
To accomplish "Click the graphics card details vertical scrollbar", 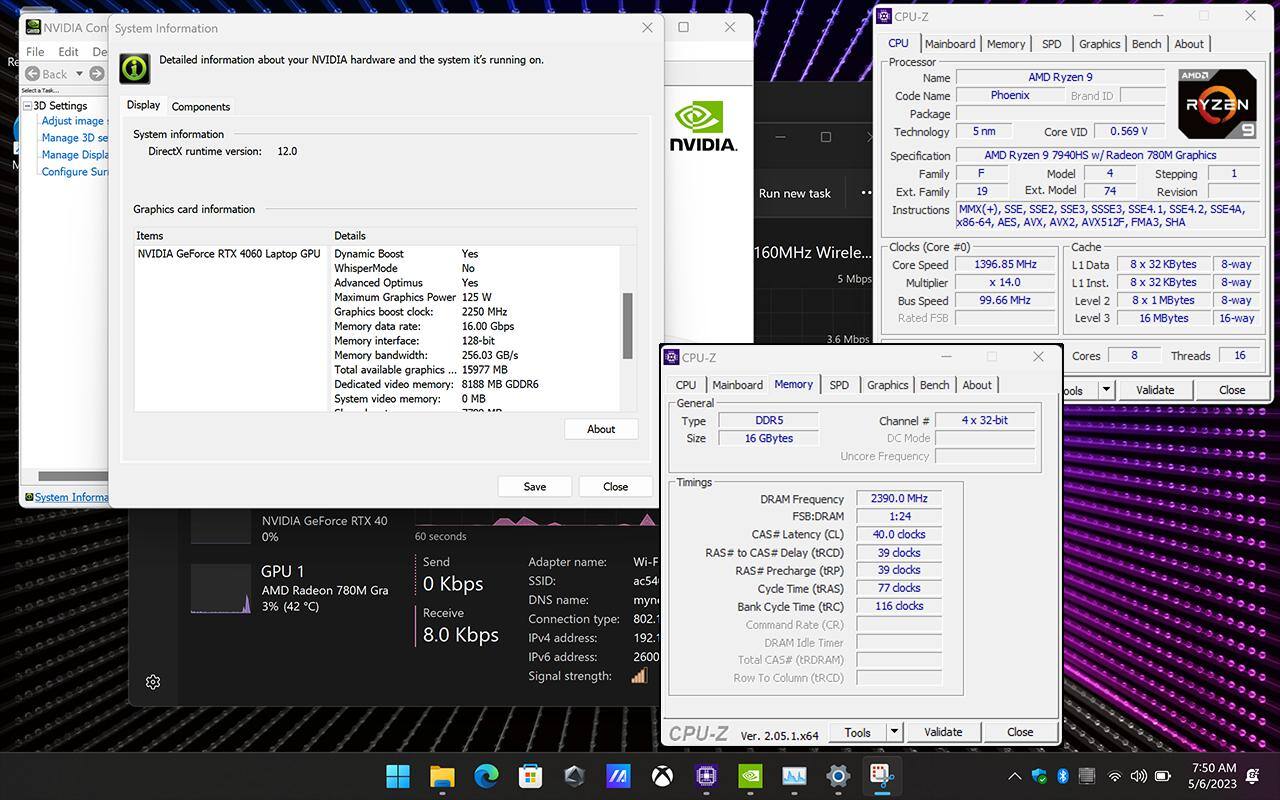I will pyautogui.click(x=627, y=326).
